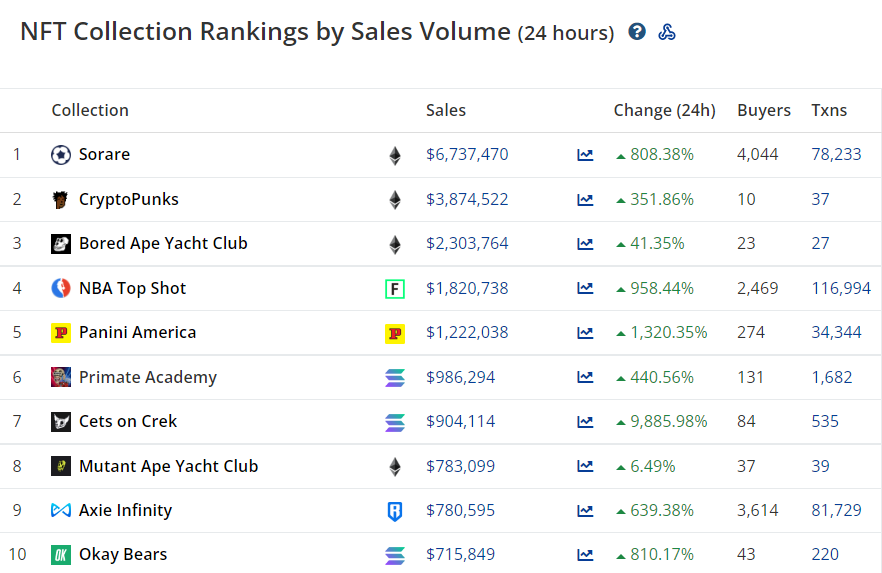The width and height of the screenshot is (882, 573).
Task: Click the Flow blockchain icon for NBA Top Shot
Action: (395, 289)
